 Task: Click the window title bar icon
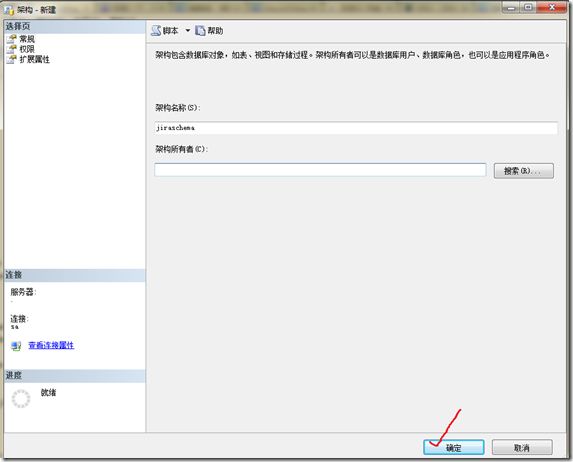[9, 10]
